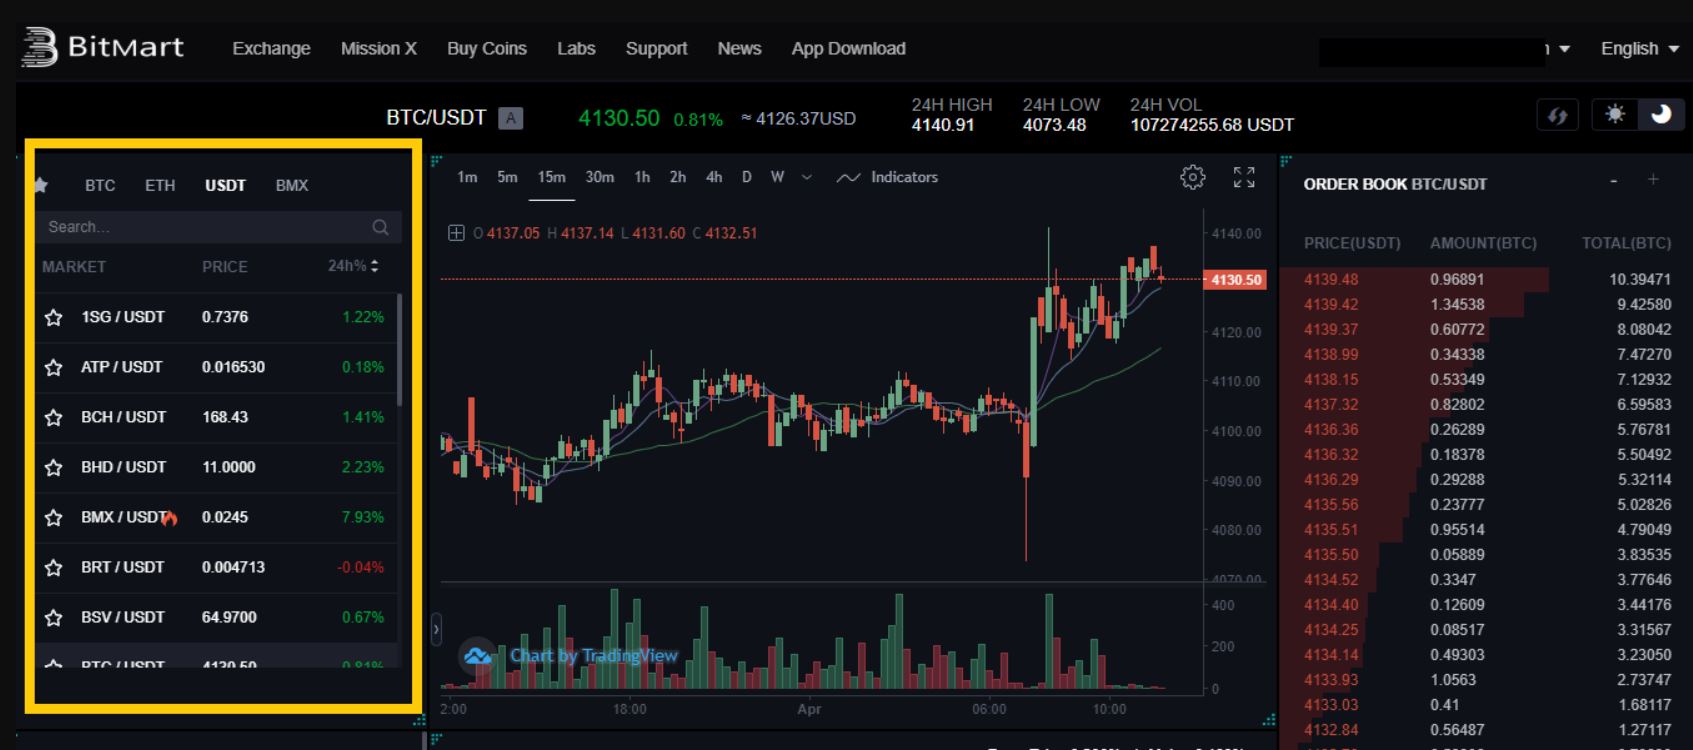Screen dimensions: 1693x750
Task: Click the 4139.48 ask price
Action: [1331, 280]
